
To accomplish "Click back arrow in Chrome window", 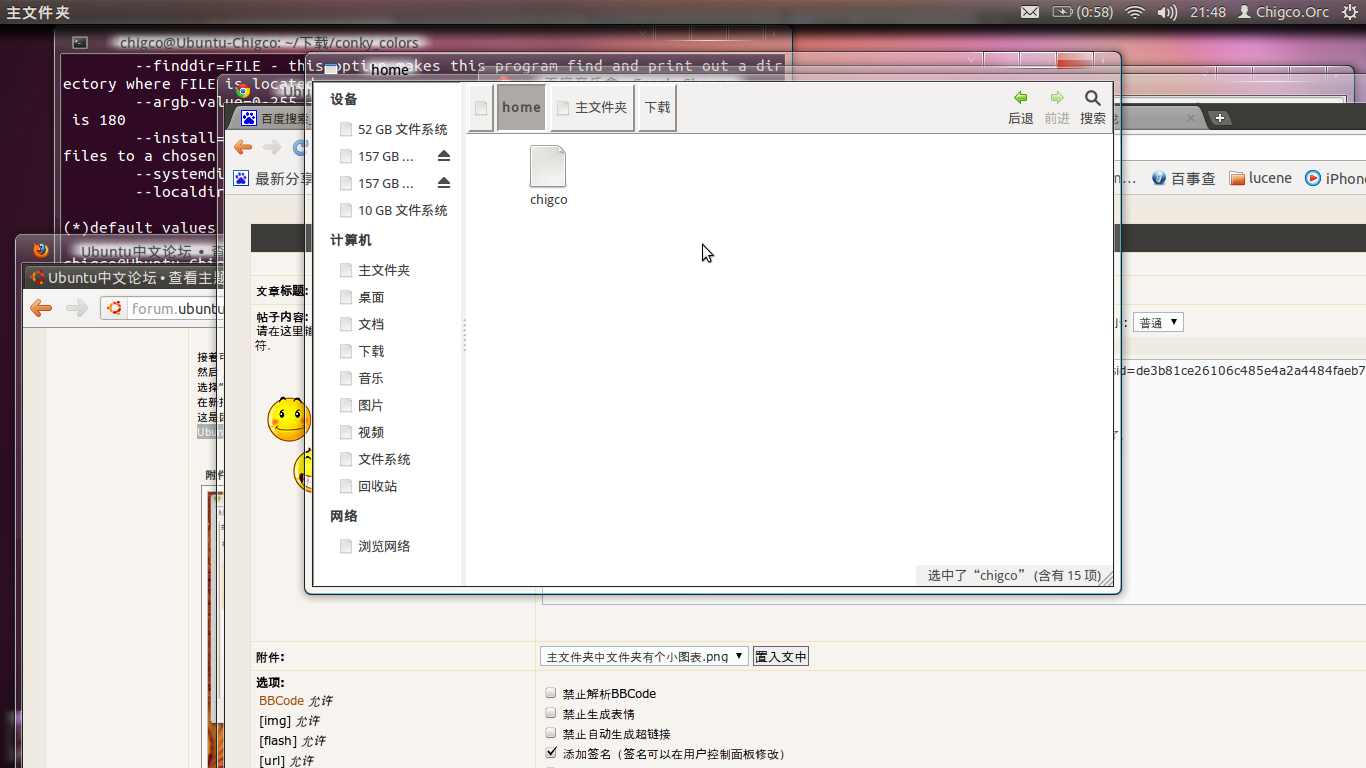I will (243, 147).
